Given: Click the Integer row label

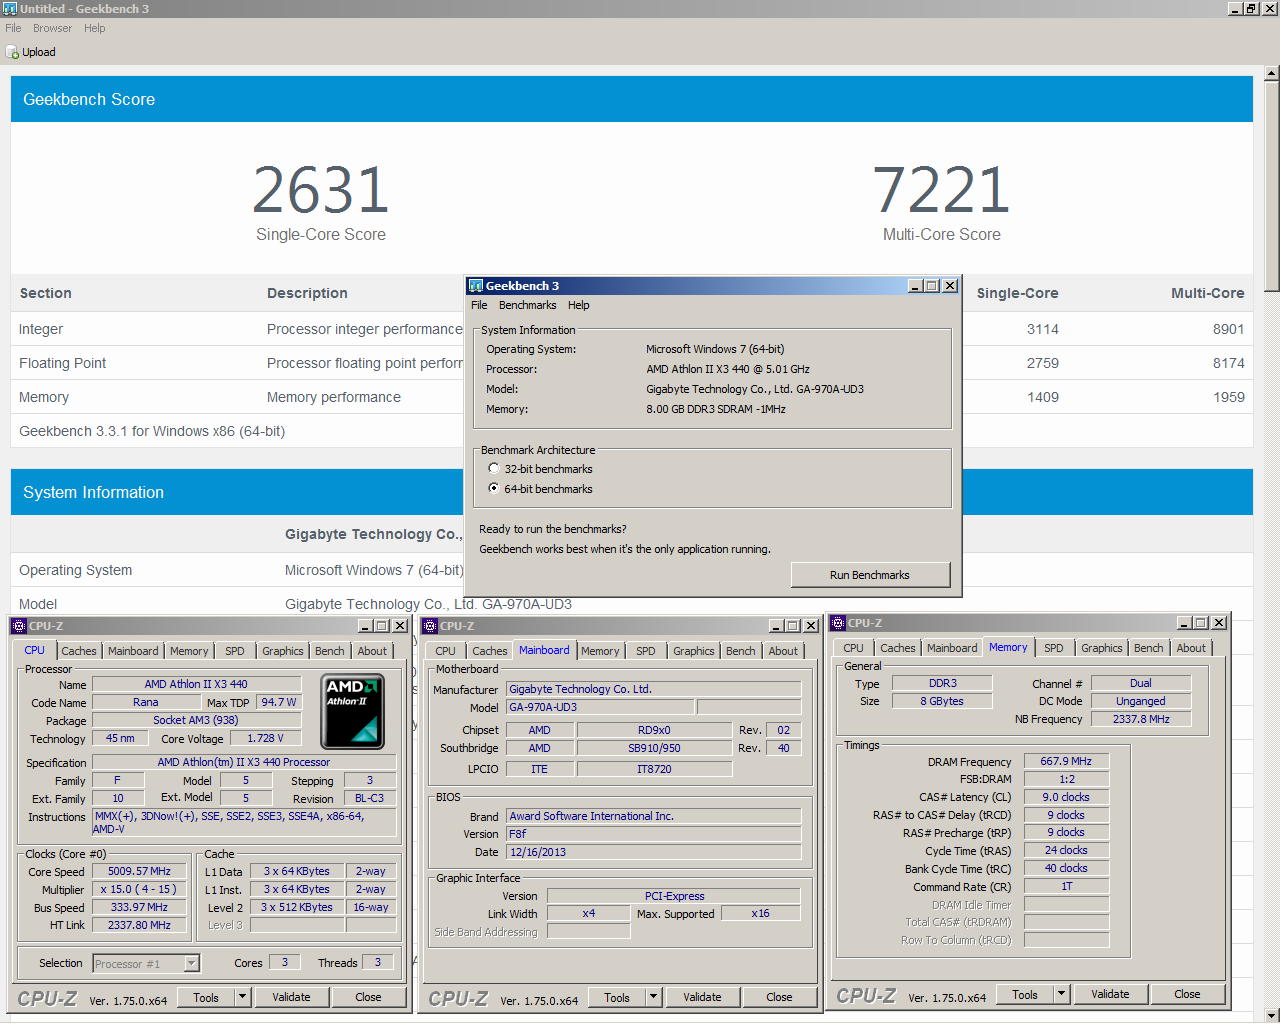Looking at the screenshot, I should (41, 329).
